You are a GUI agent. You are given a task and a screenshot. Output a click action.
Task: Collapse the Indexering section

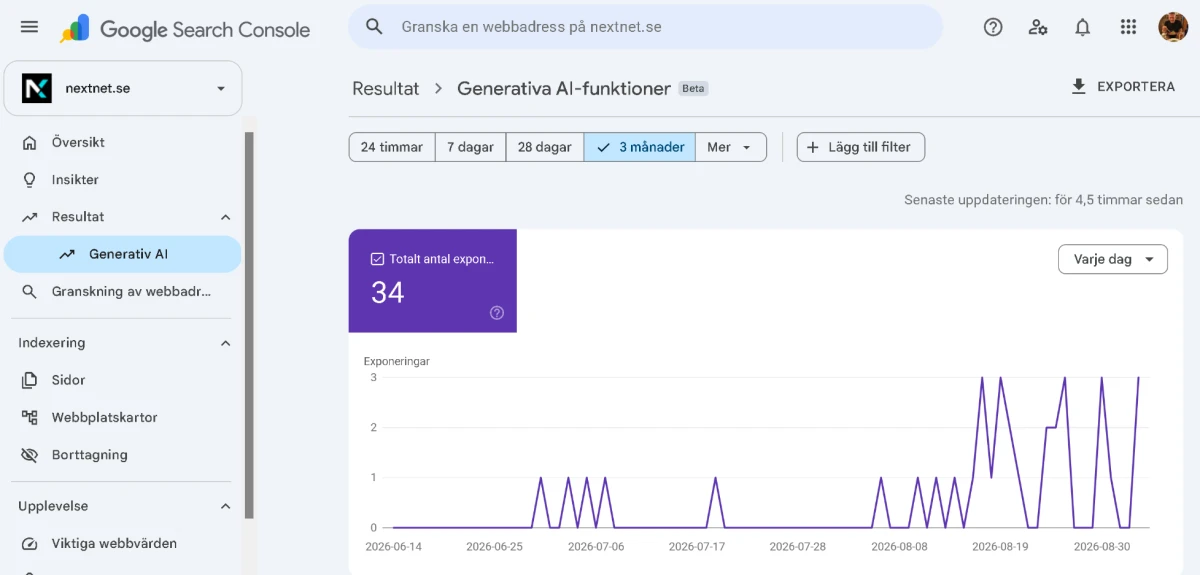pos(225,343)
